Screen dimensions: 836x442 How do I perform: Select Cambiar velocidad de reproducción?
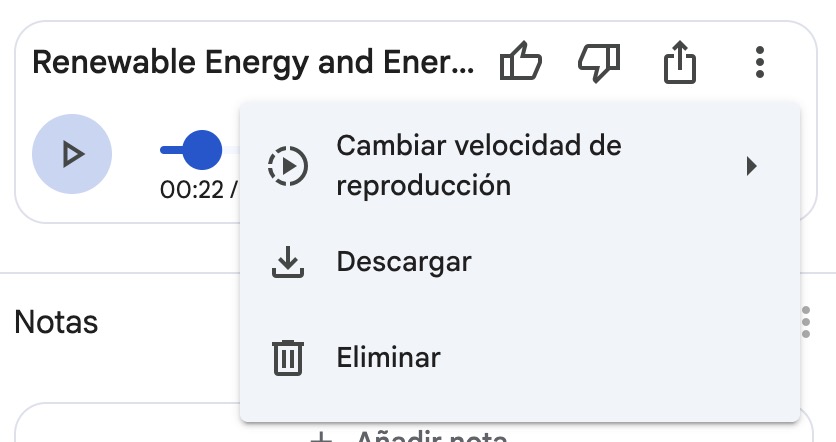(479, 166)
